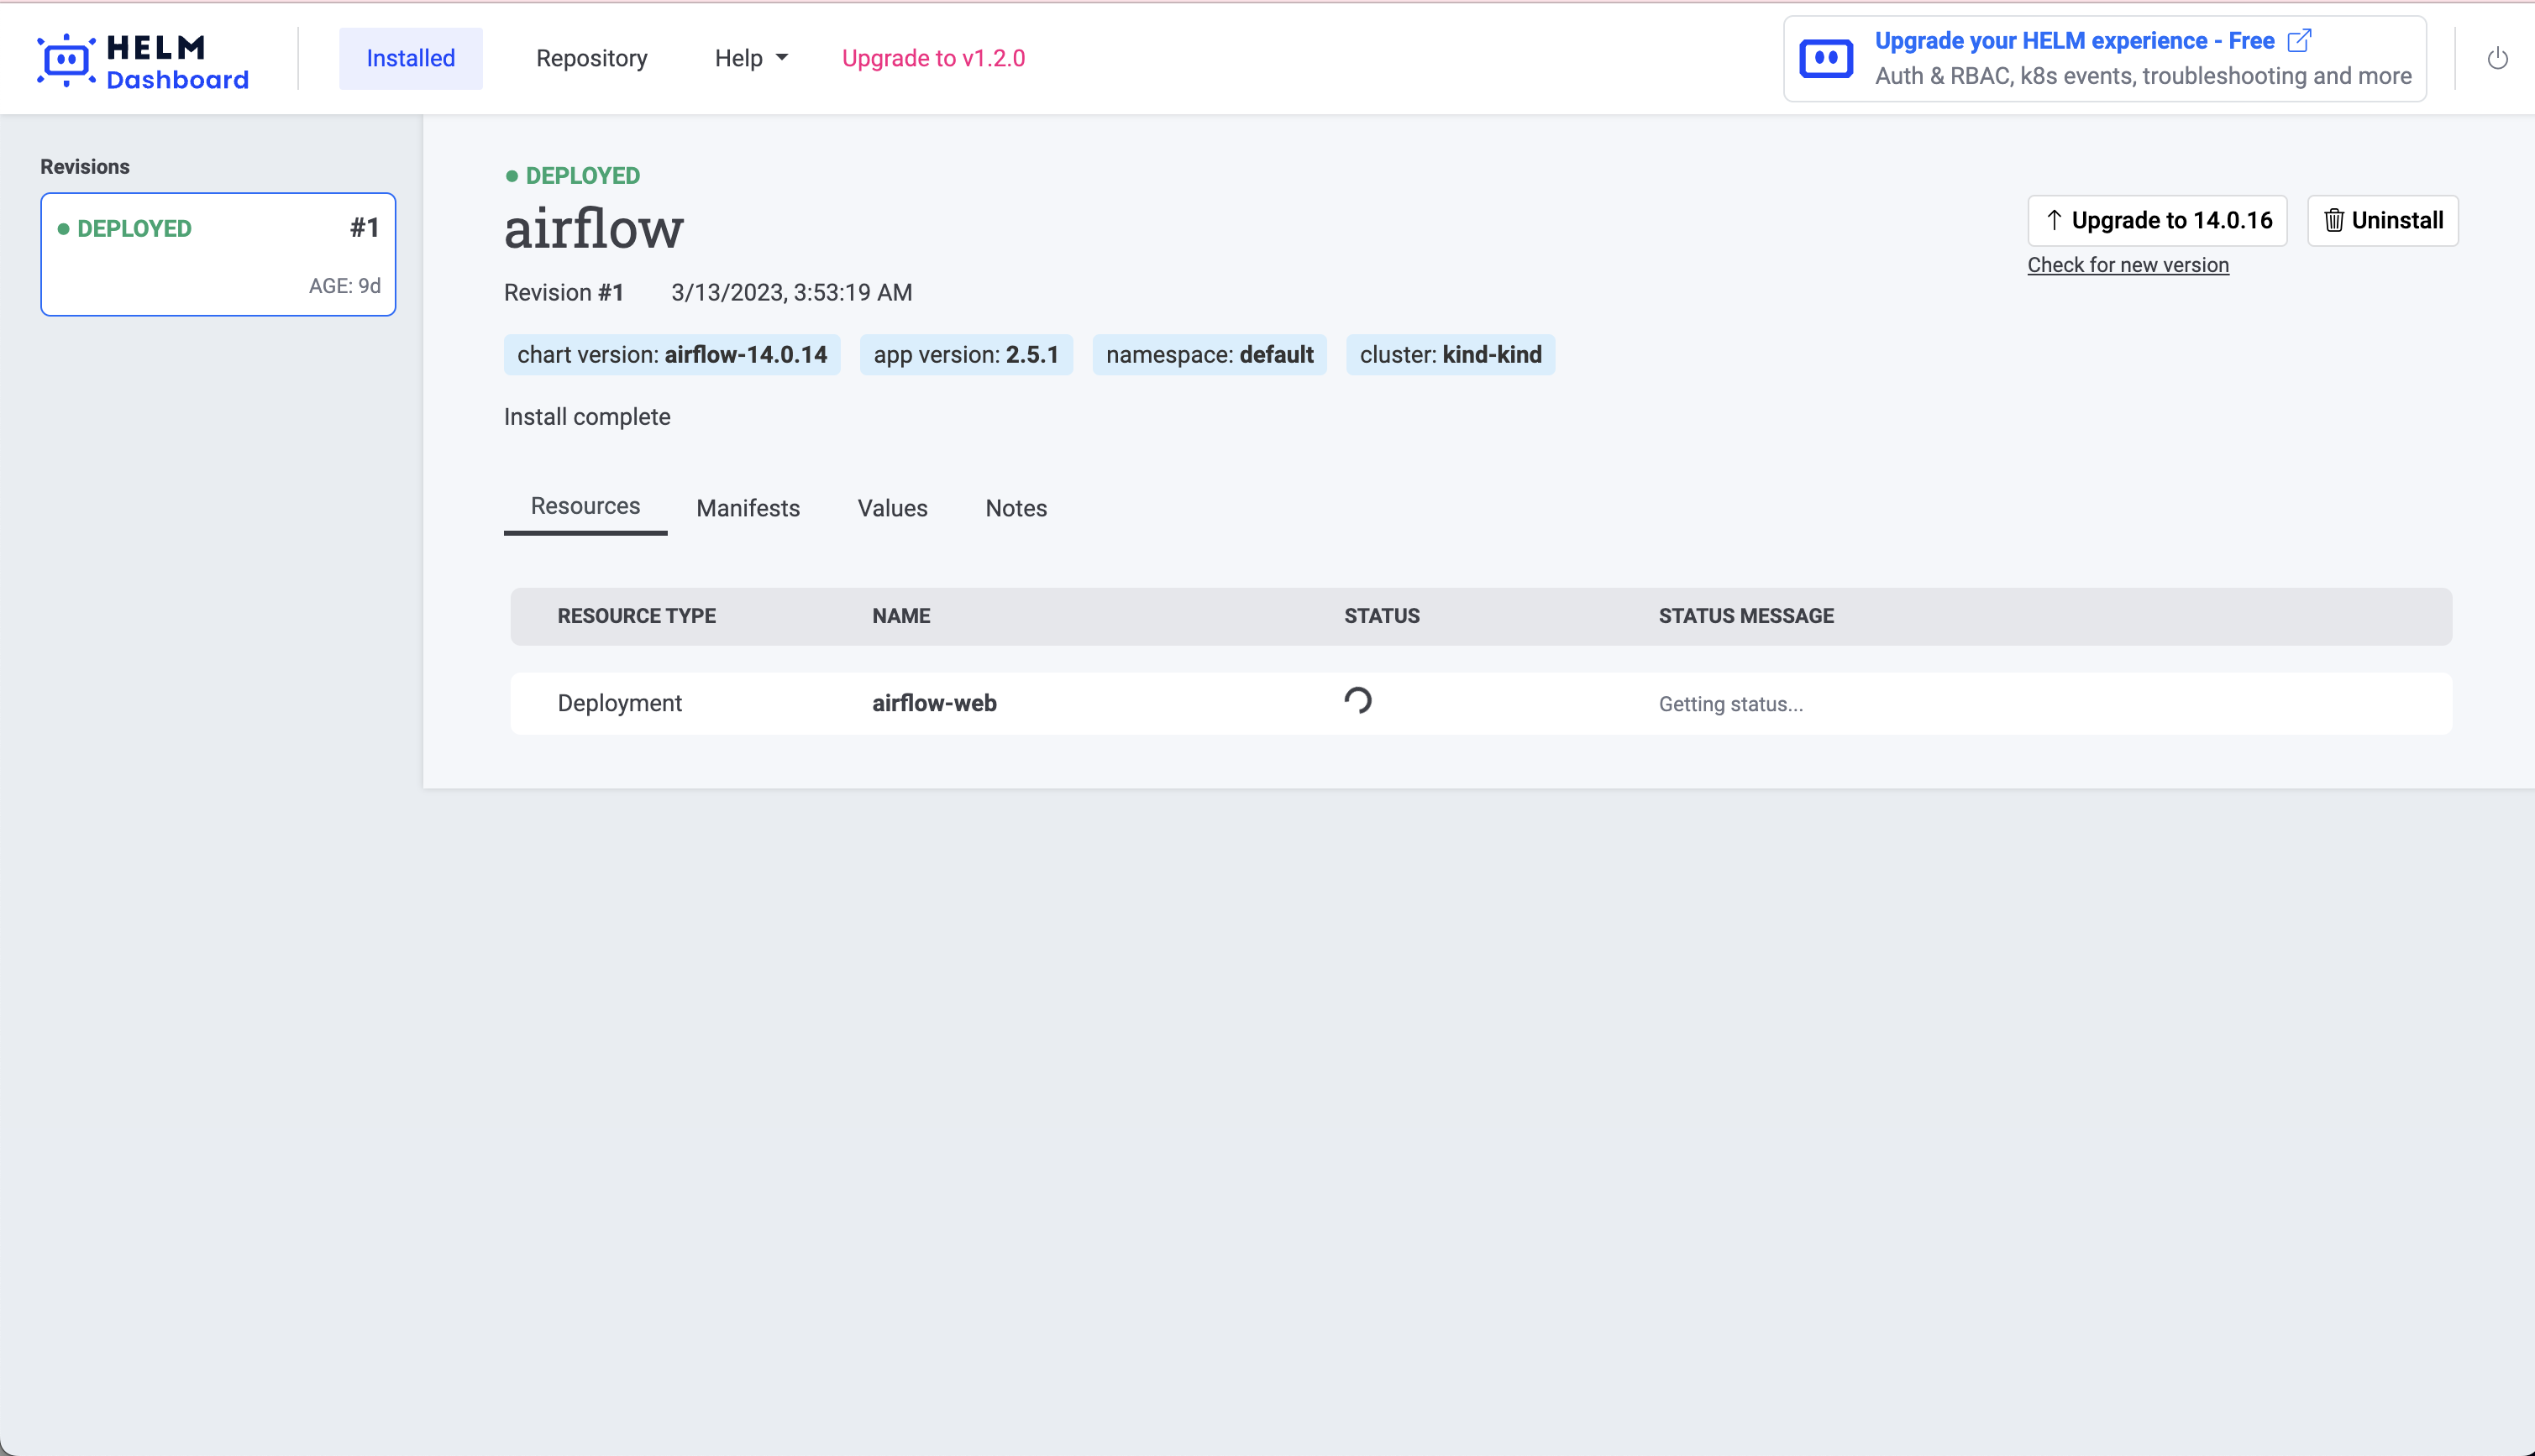Screen dimensions: 2535x1456
Task: Click the Helm Dashboard logo icon
Action: (66, 60)
